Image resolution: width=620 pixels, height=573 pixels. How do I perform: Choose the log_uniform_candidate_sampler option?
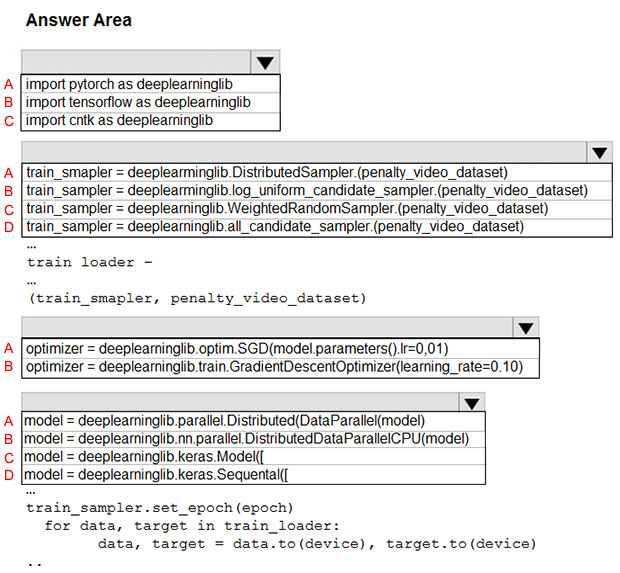(317, 191)
